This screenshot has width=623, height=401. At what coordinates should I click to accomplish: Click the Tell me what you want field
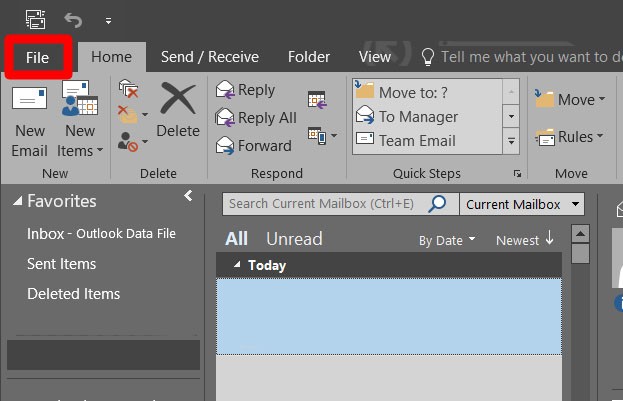click(521, 57)
